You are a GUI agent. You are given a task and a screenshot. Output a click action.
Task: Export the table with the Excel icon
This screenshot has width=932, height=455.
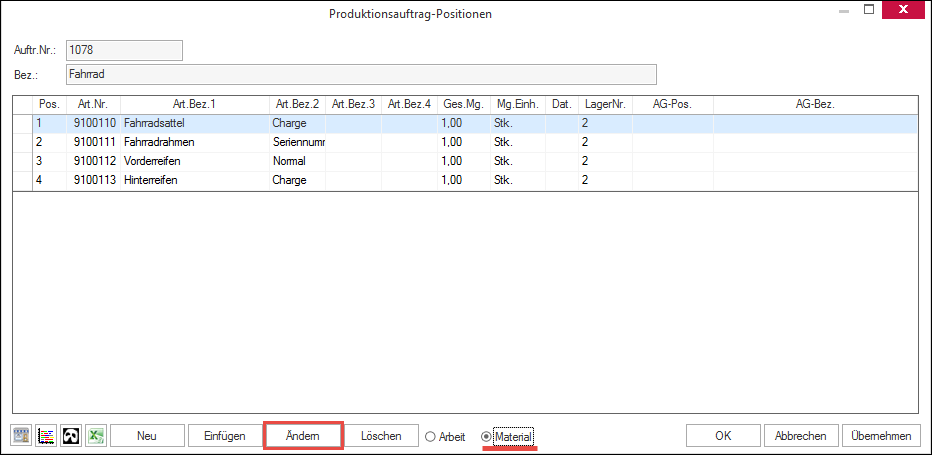point(95,436)
